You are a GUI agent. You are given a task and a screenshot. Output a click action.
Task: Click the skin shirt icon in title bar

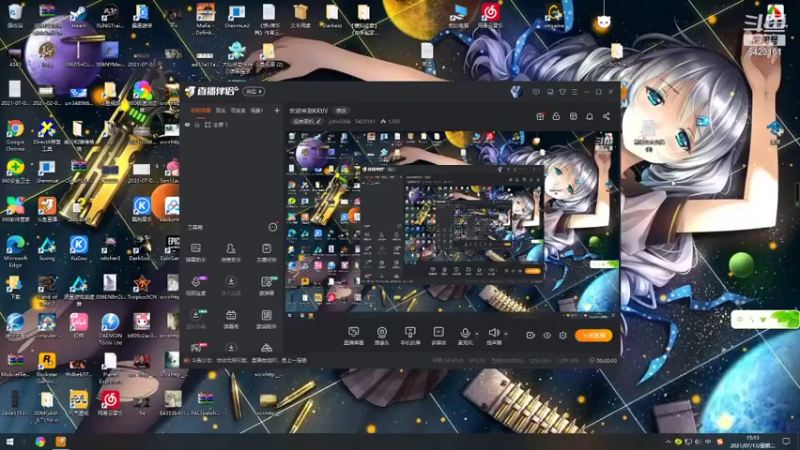(x=562, y=92)
